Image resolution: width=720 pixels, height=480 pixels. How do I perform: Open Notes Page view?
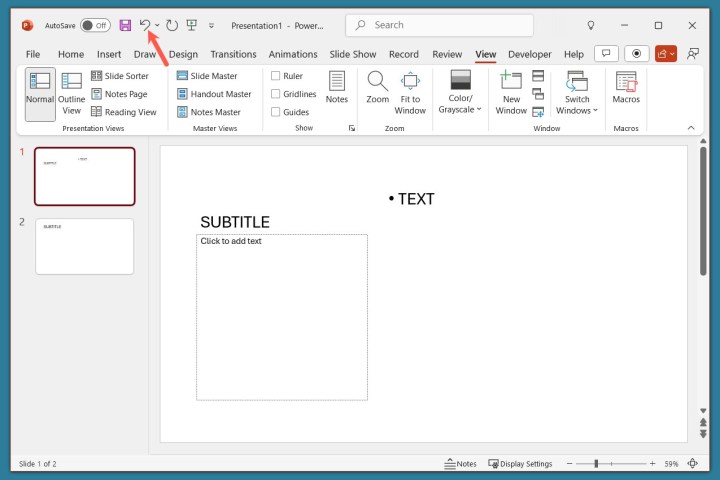pos(119,94)
